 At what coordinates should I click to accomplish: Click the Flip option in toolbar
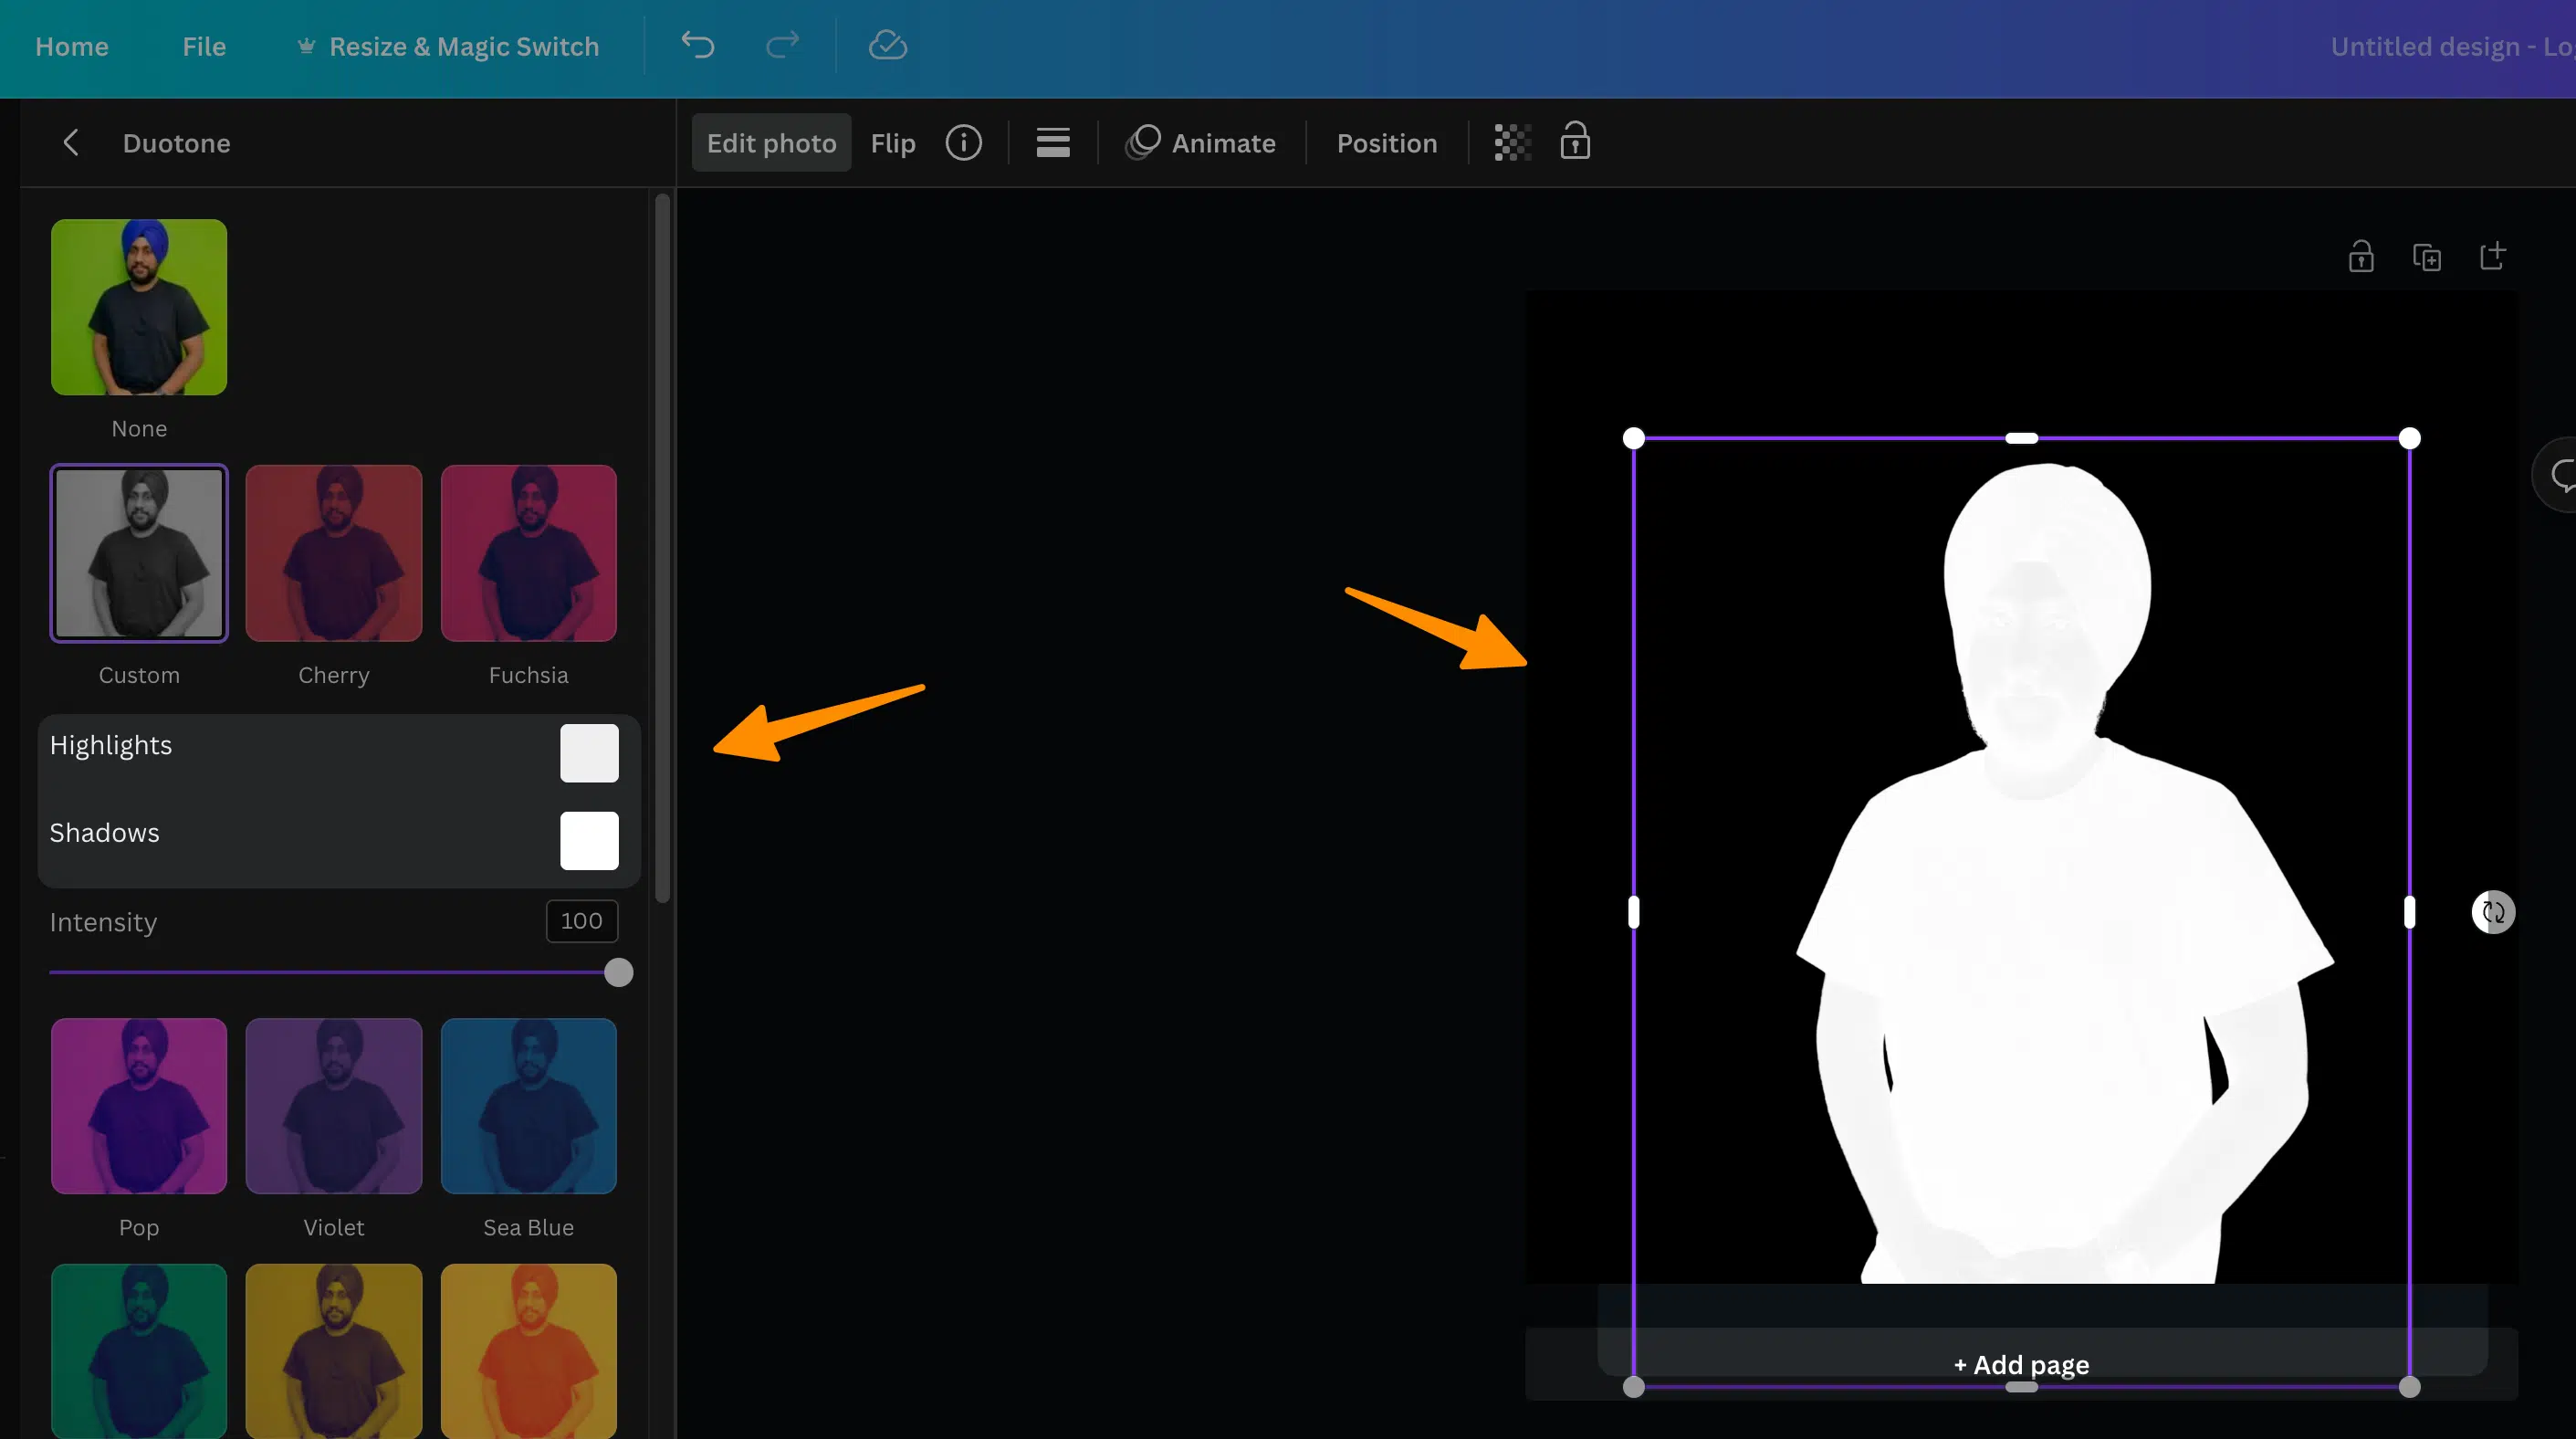pos(894,142)
